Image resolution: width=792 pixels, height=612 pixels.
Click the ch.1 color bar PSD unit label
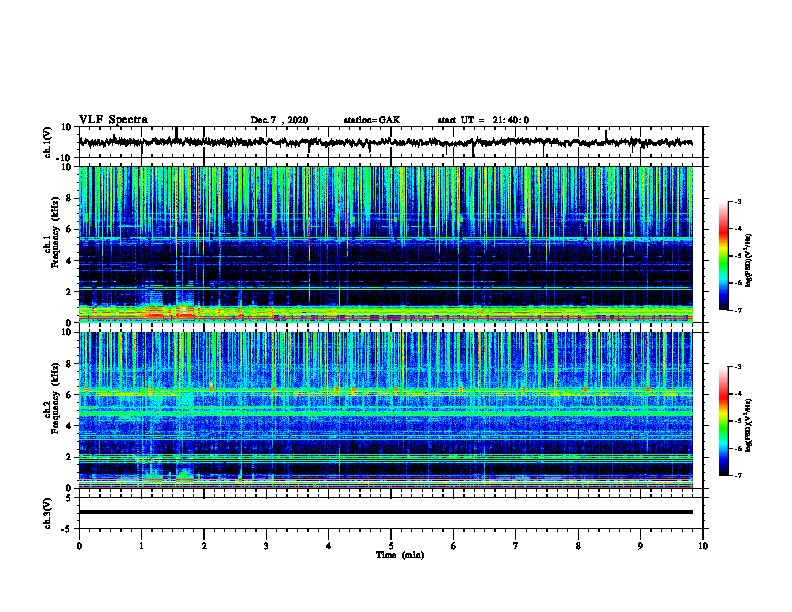click(748, 260)
